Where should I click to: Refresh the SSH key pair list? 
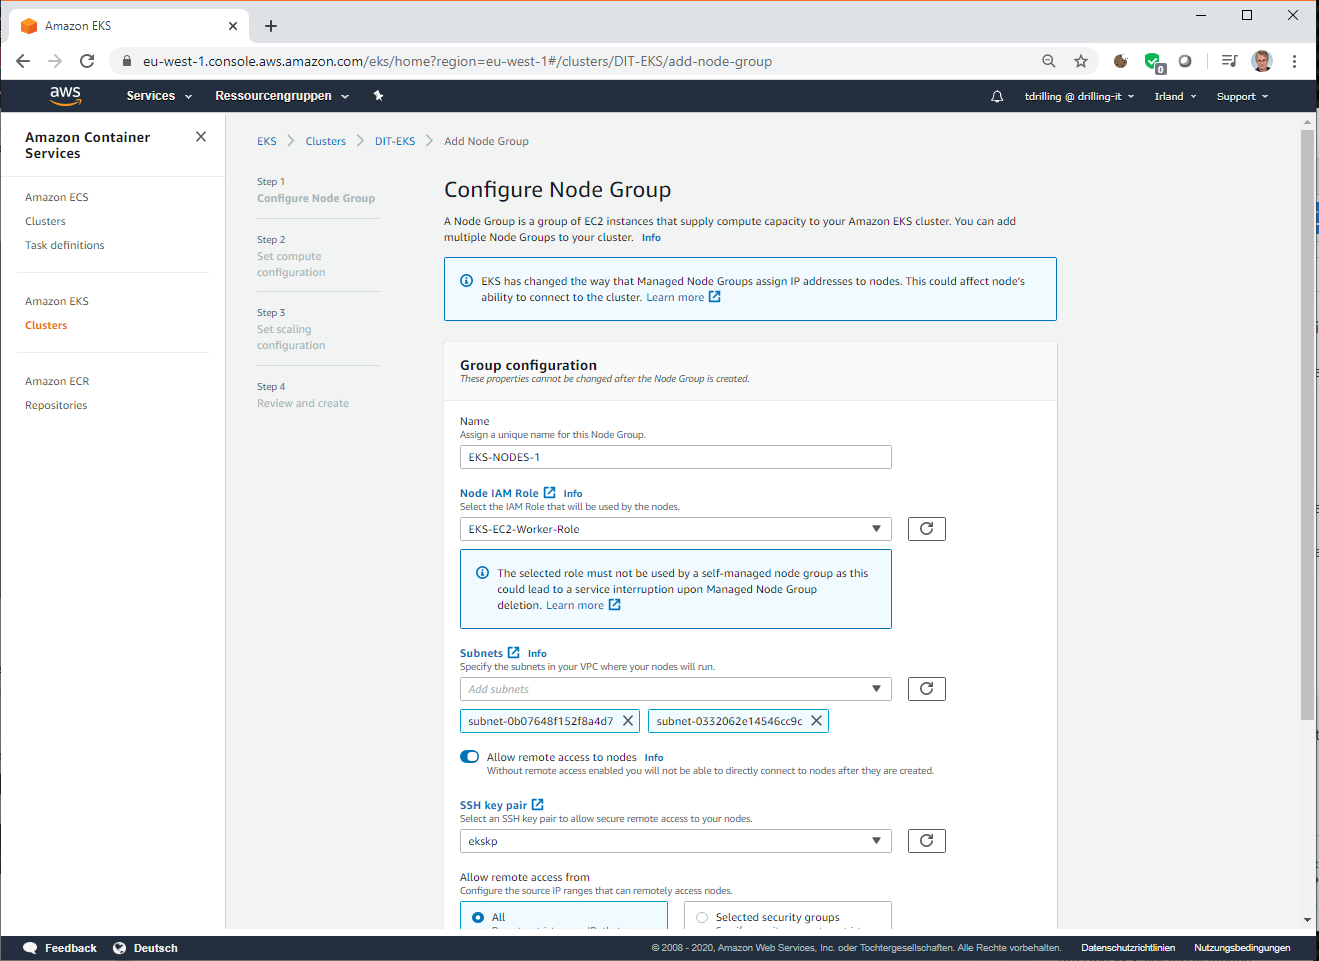click(927, 841)
